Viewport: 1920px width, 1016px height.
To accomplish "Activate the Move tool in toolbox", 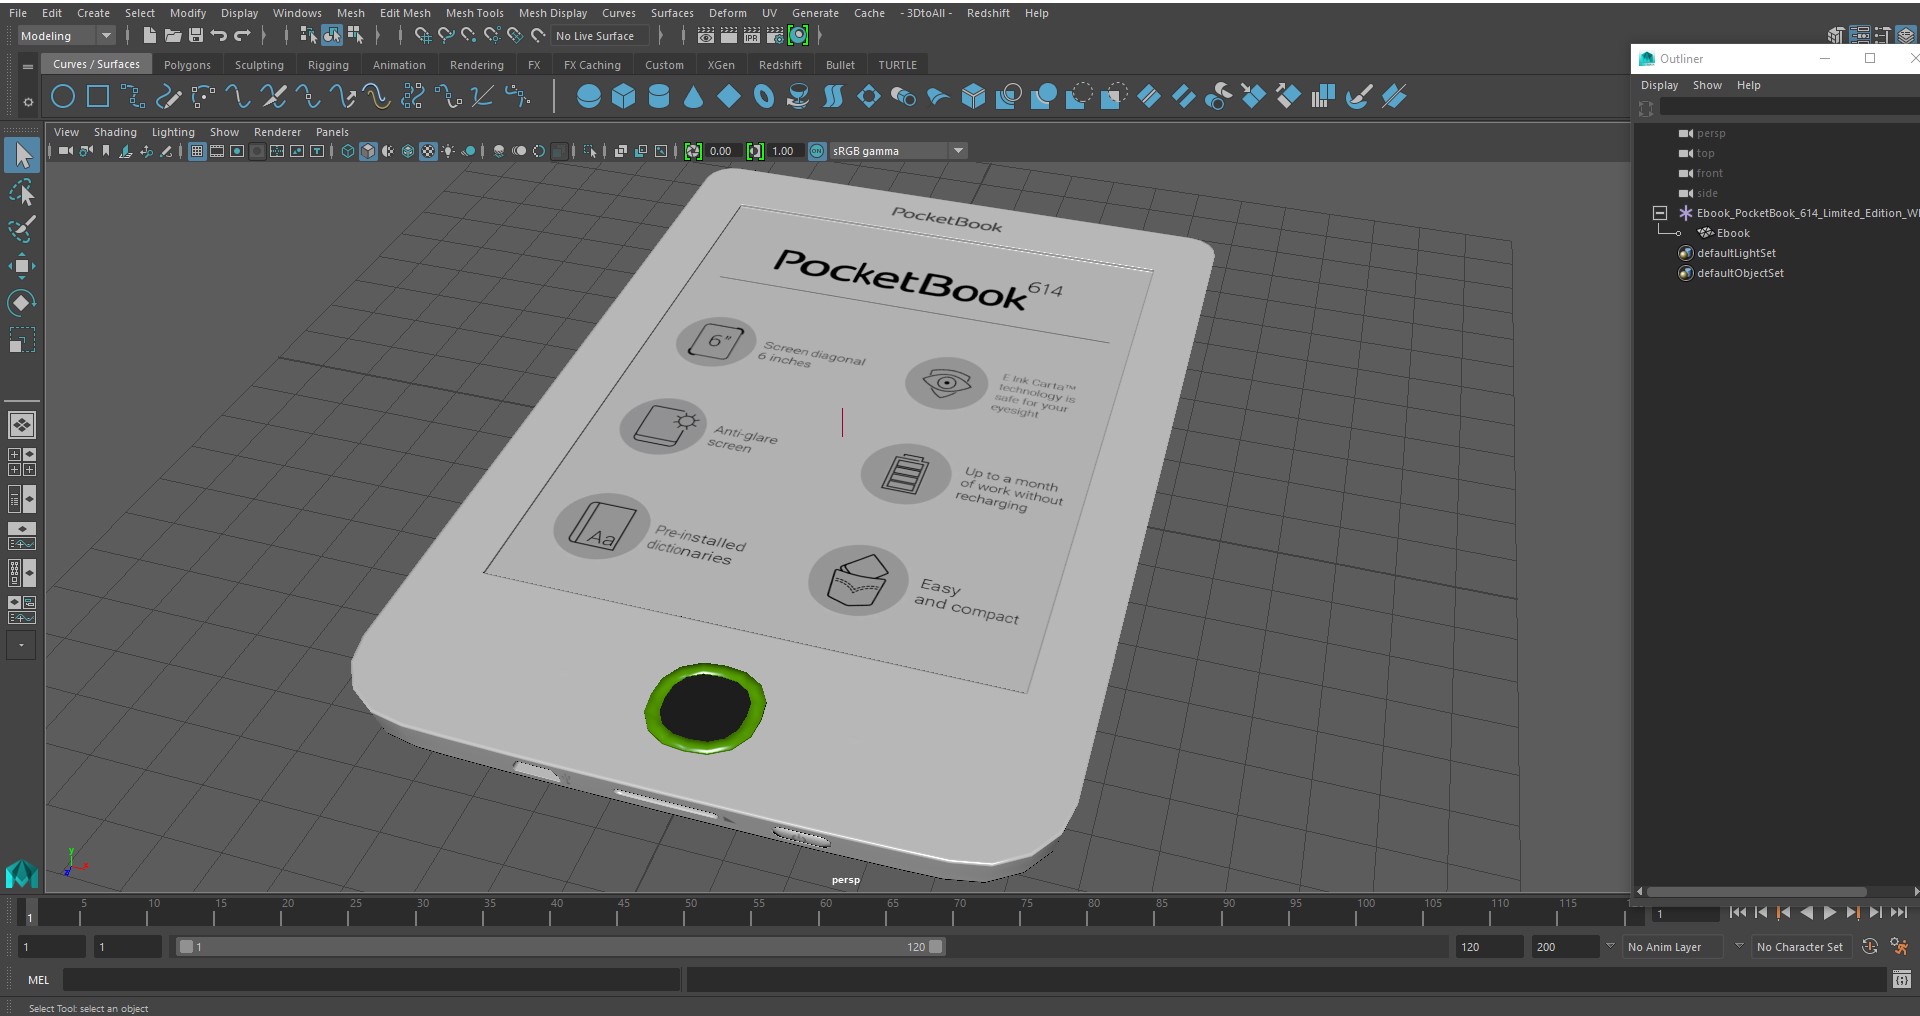I will tap(21, 266).
